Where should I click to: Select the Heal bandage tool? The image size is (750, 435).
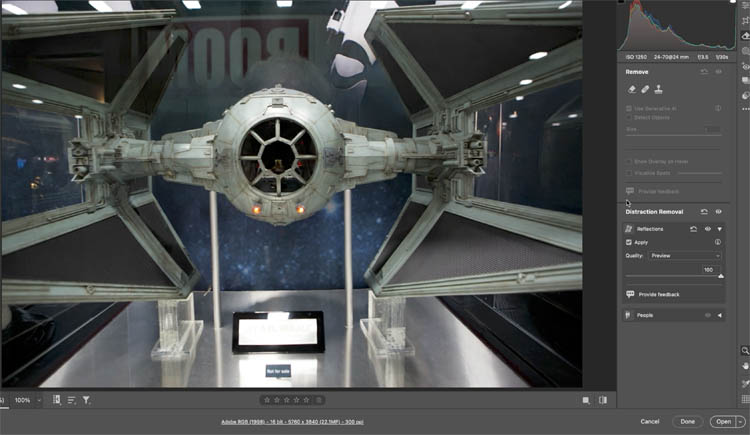point(645,89)
